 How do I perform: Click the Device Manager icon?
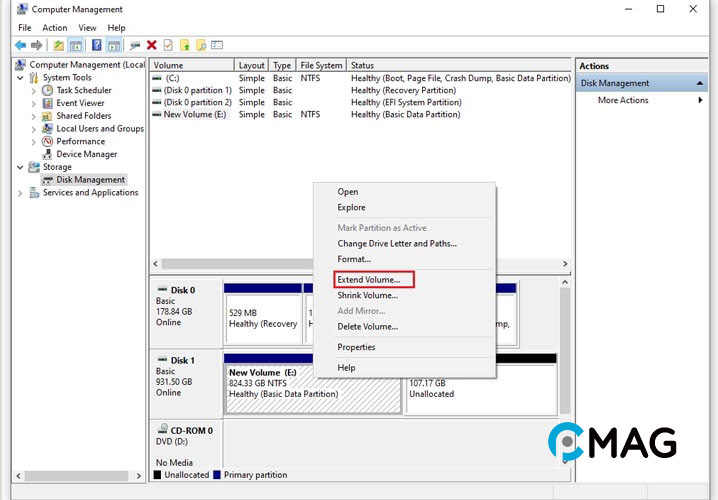(48, 155)
